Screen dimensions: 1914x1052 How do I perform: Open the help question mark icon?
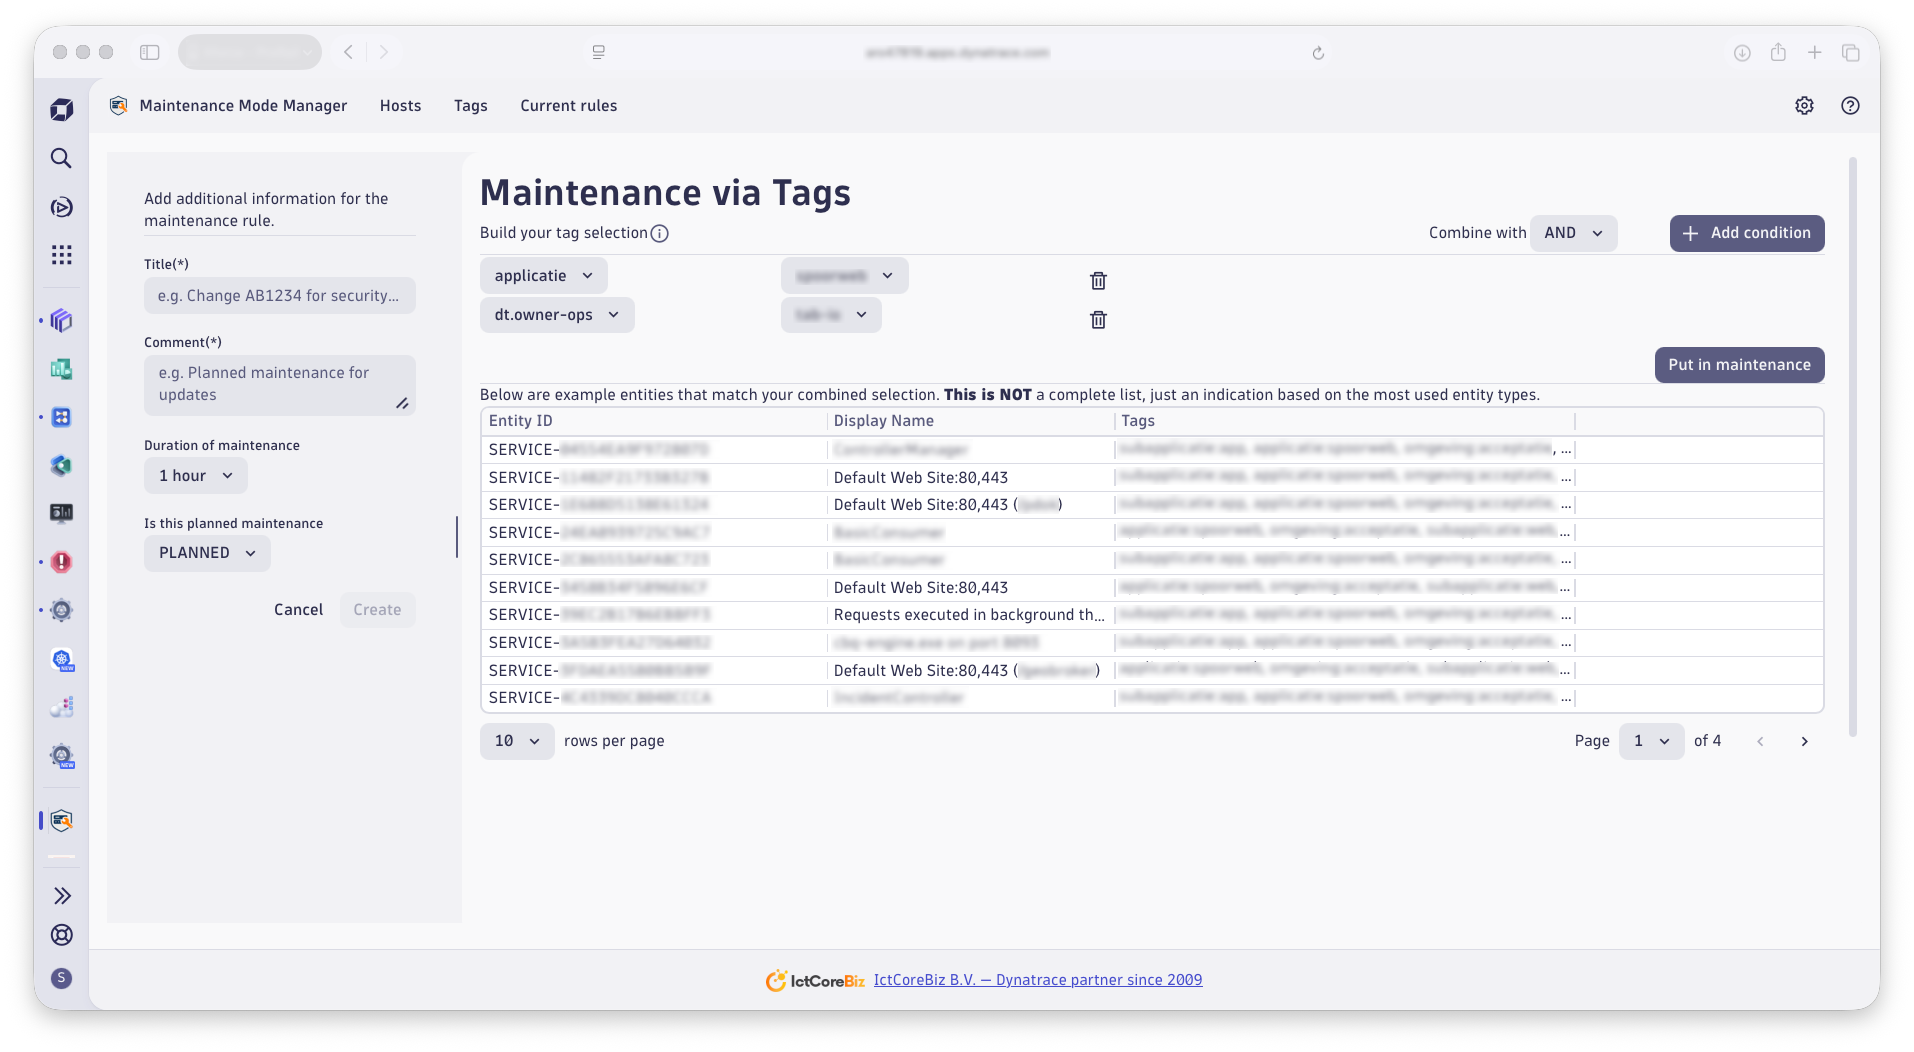pyautogui.click(x=1849, y=105)
